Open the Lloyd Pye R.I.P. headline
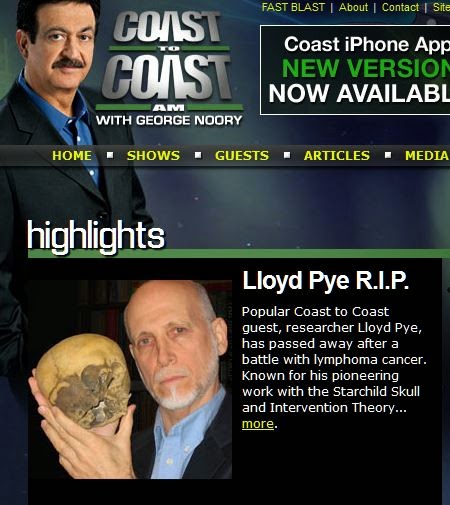 [325, 281]
